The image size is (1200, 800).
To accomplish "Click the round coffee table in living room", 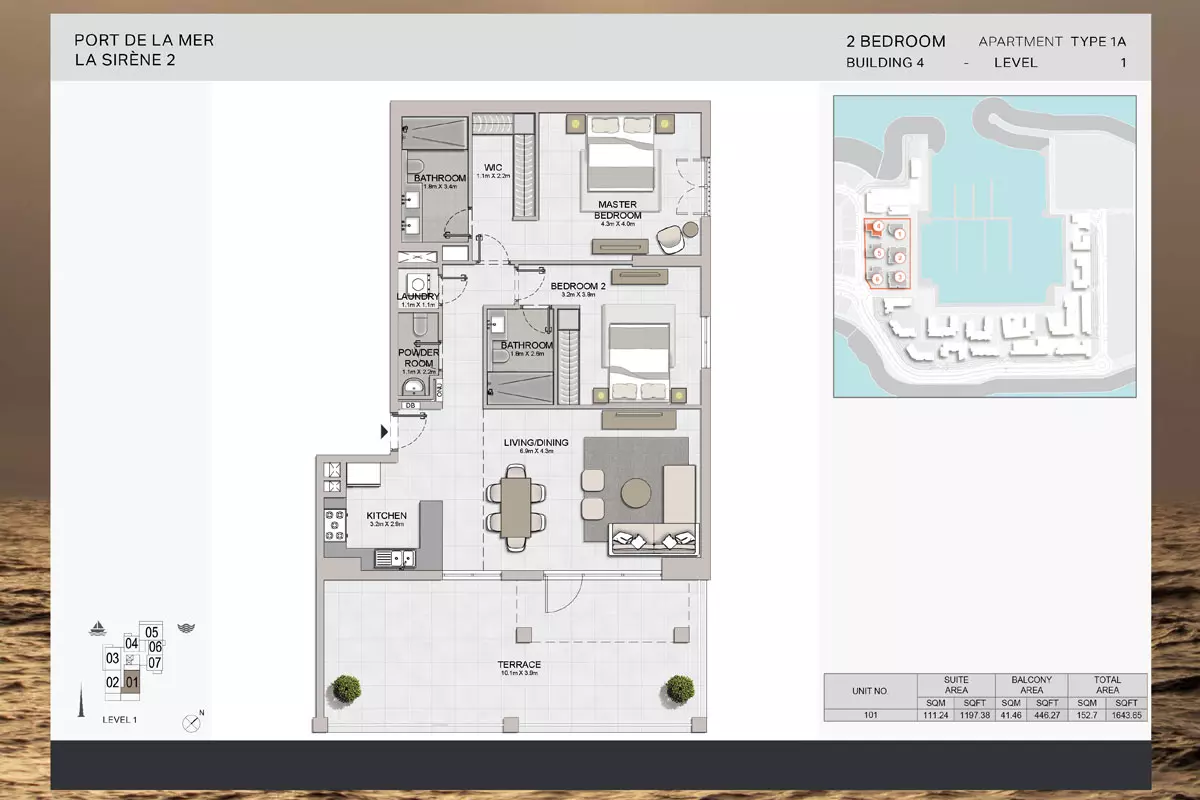I will (635, 494).
